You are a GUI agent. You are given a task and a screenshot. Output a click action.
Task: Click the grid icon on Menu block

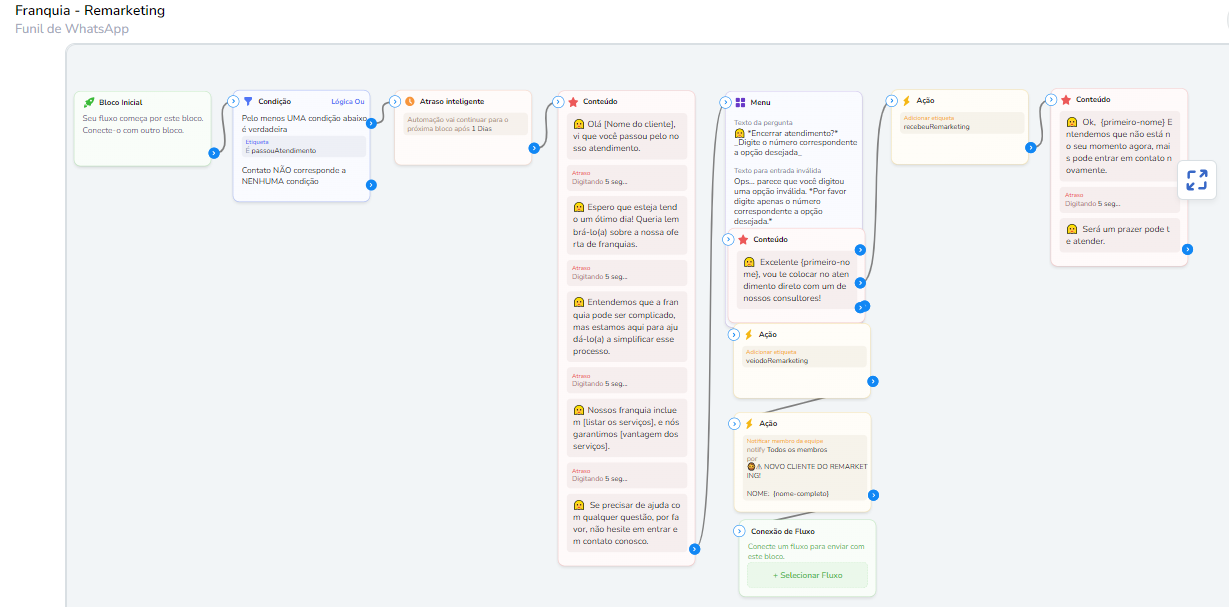tap(740, 102)
